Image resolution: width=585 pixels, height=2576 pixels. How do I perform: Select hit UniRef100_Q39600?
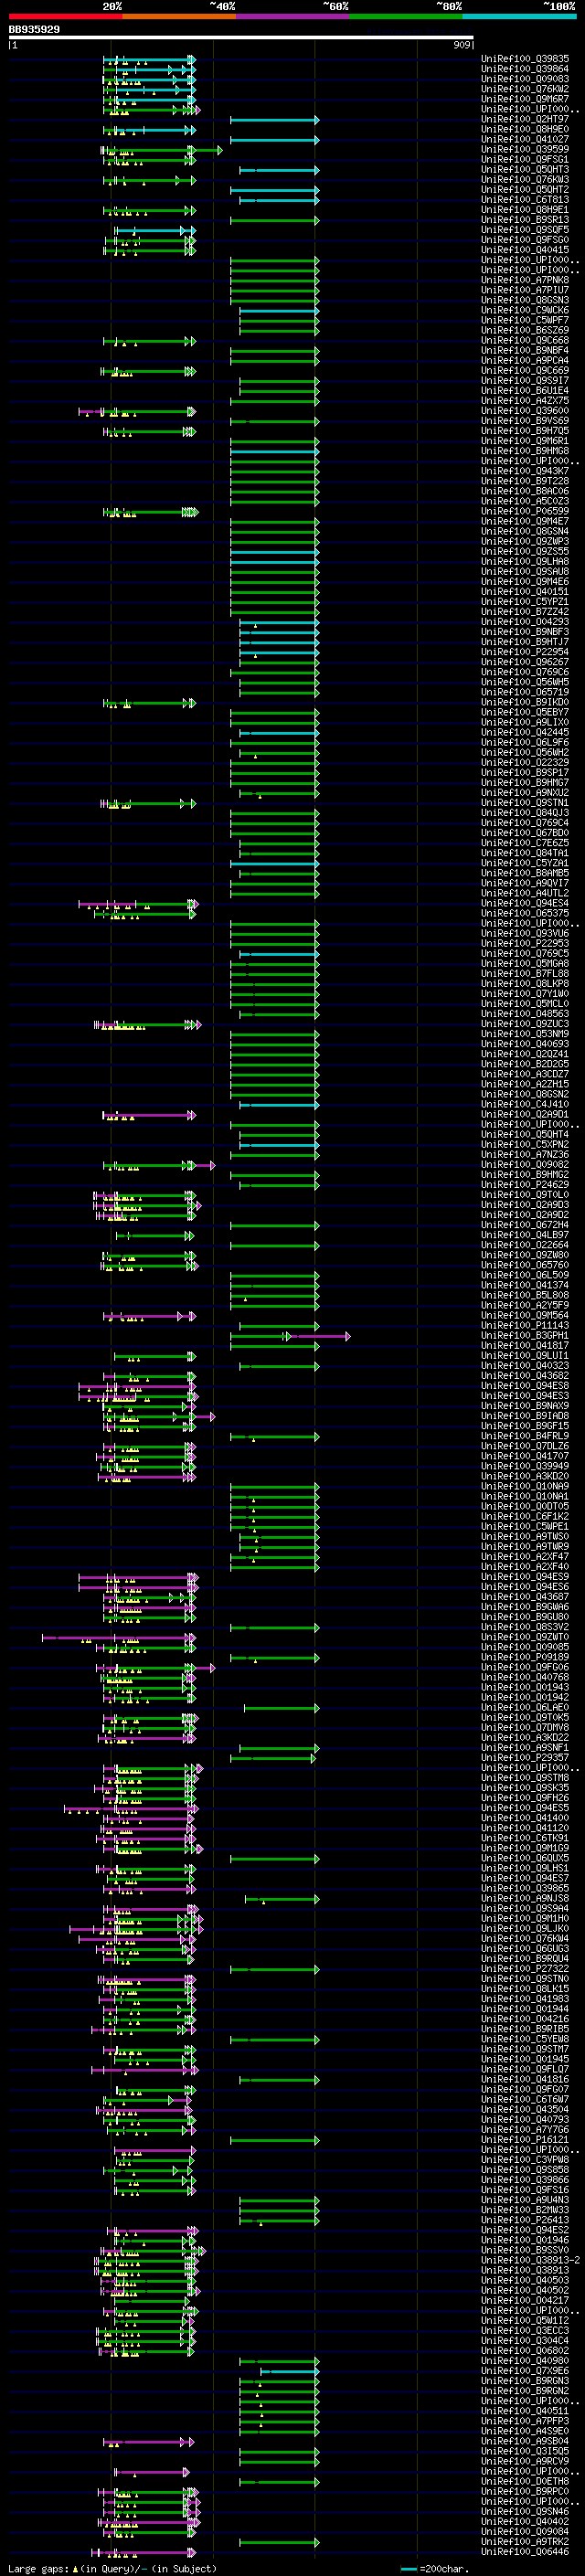(x=525, y=411)
